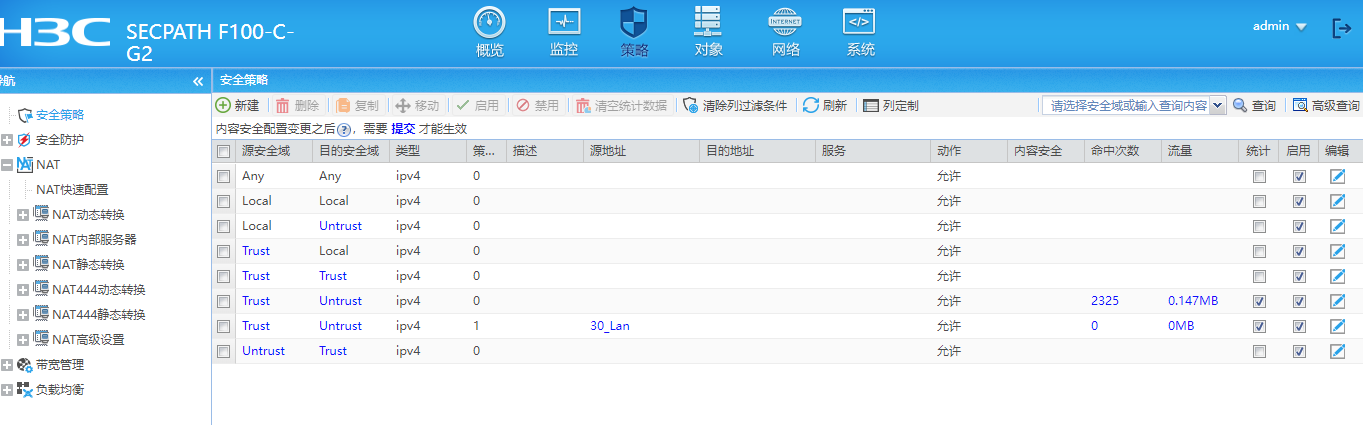The image size is (1363, 425).
Task: Tick the select-all checkbox in table header
Action: click(224, 151)
